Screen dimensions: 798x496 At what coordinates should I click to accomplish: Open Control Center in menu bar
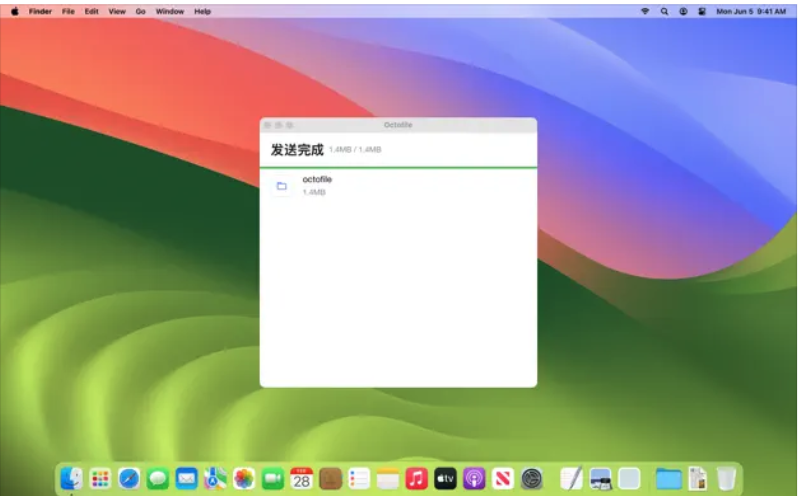point(702,11)
